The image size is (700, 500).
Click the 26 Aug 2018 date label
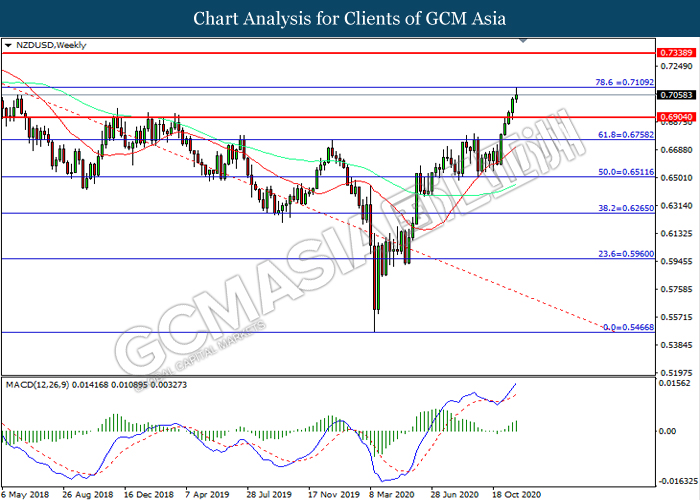88,495
